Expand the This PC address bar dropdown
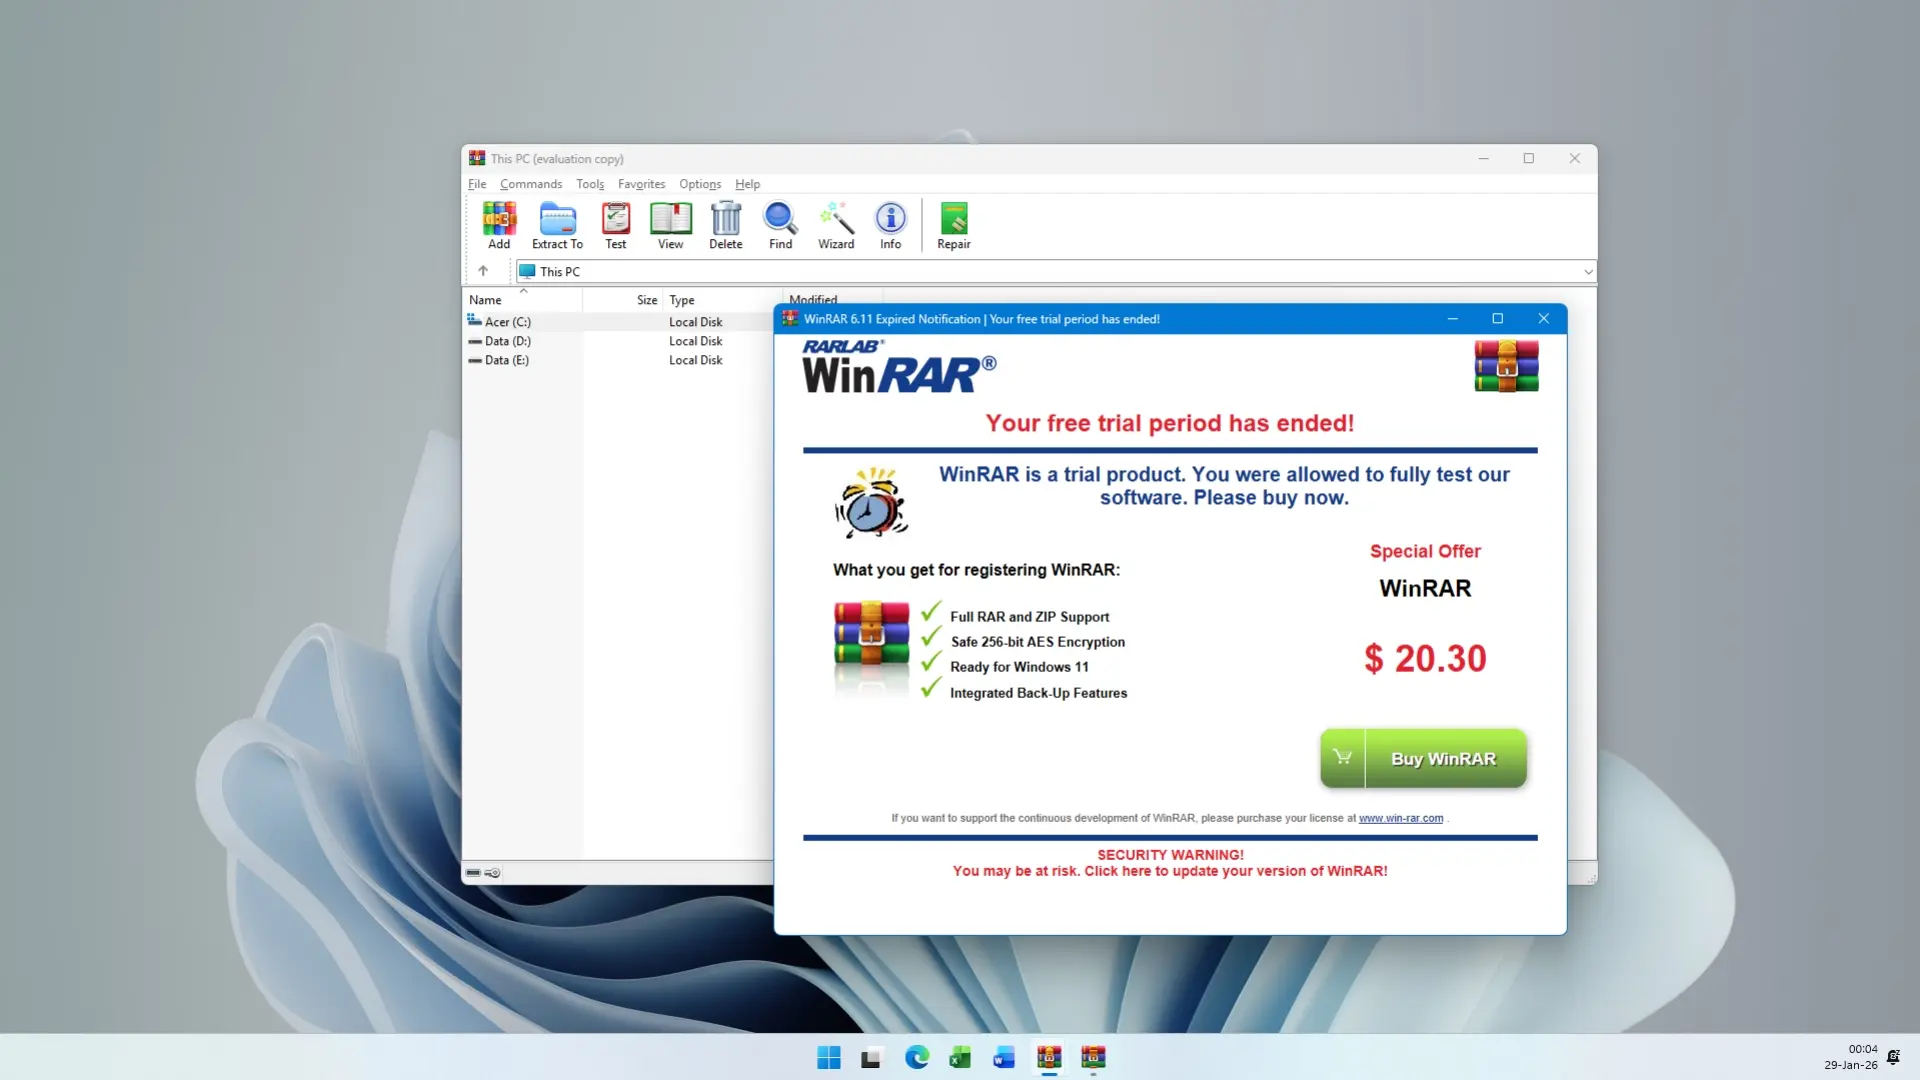The width and height of the screenshot is (1920, 1080). click(x=1587, y=271)
